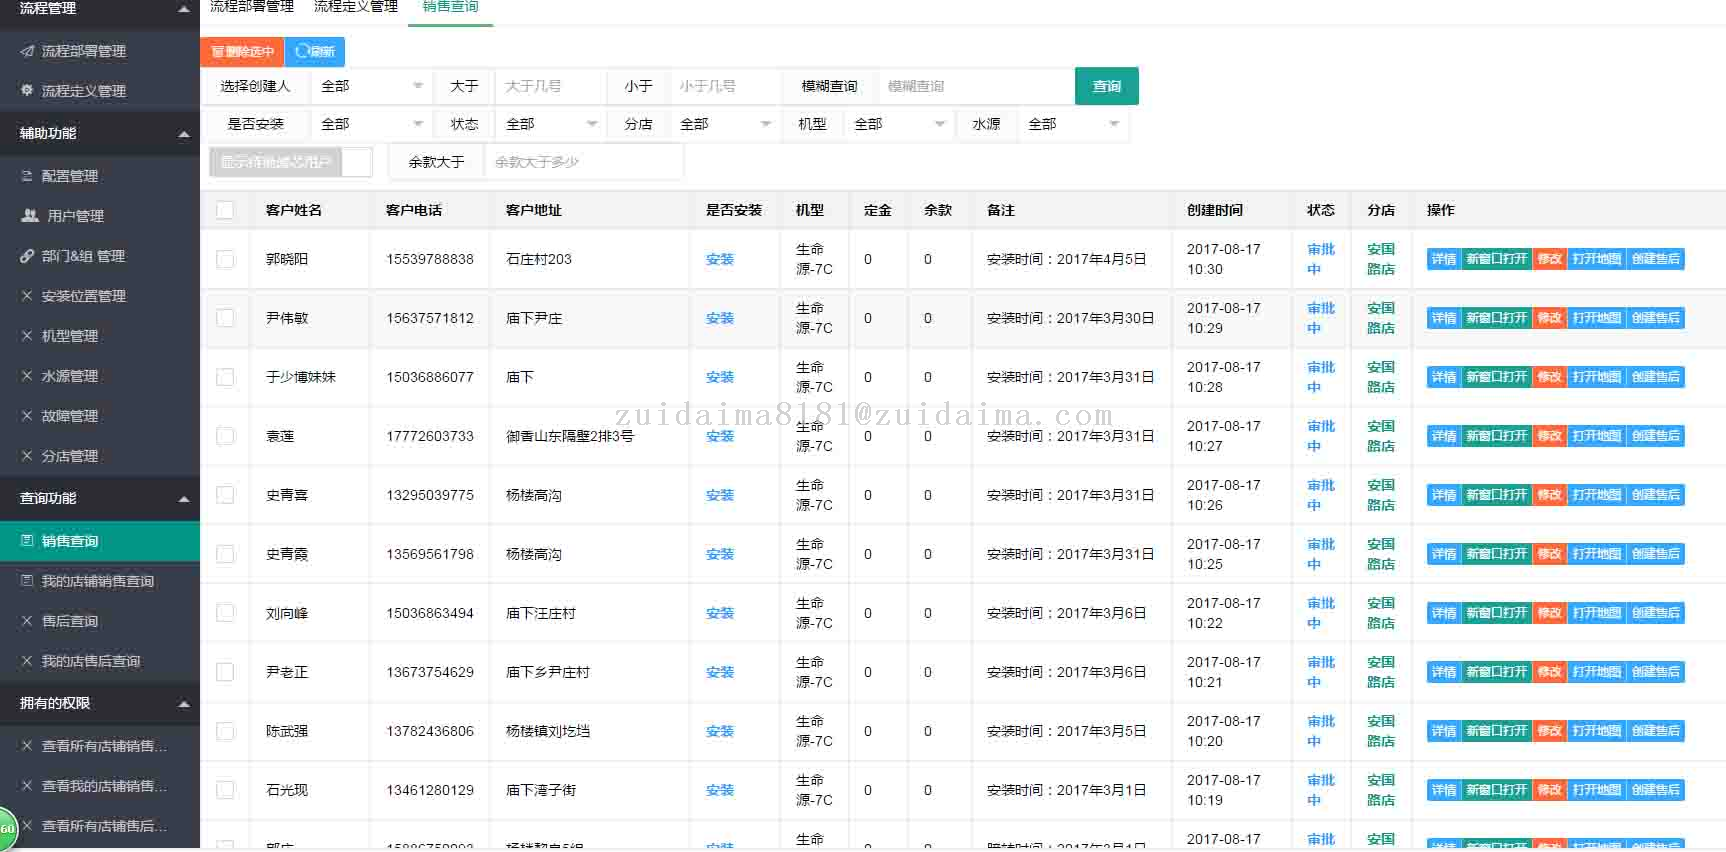Viewport: 1726px width, 852px height.
Task: Click the X icon beside 售后查询
Action: point(27,621)
